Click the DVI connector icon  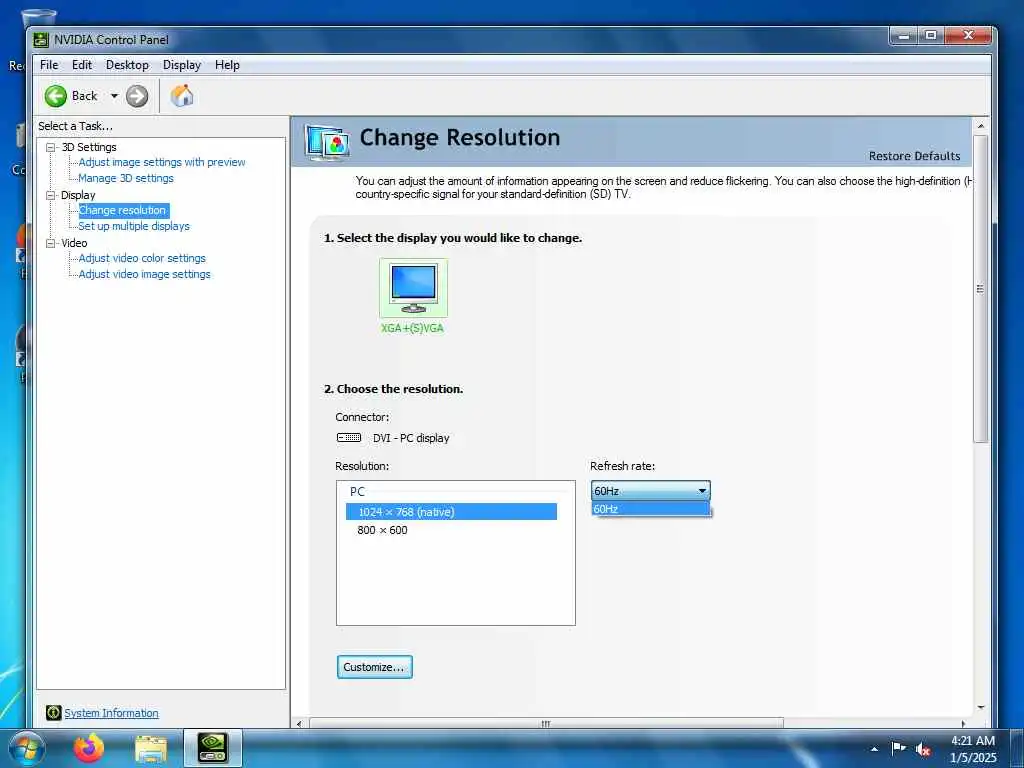coord(349,438)
